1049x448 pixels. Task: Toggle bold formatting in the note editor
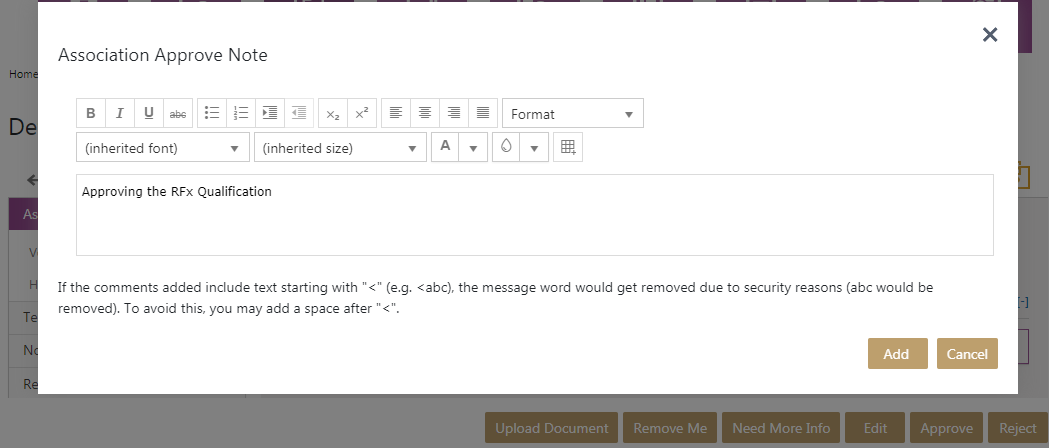click(91, 113)
